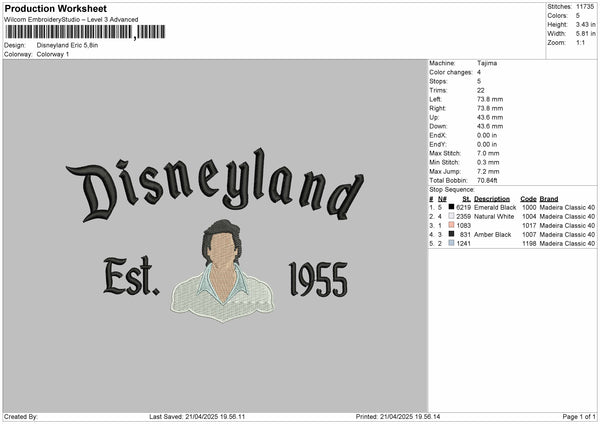The image size is (600, 424).
Task: Click the 'Left:' extent label
Action: (435, 99)
